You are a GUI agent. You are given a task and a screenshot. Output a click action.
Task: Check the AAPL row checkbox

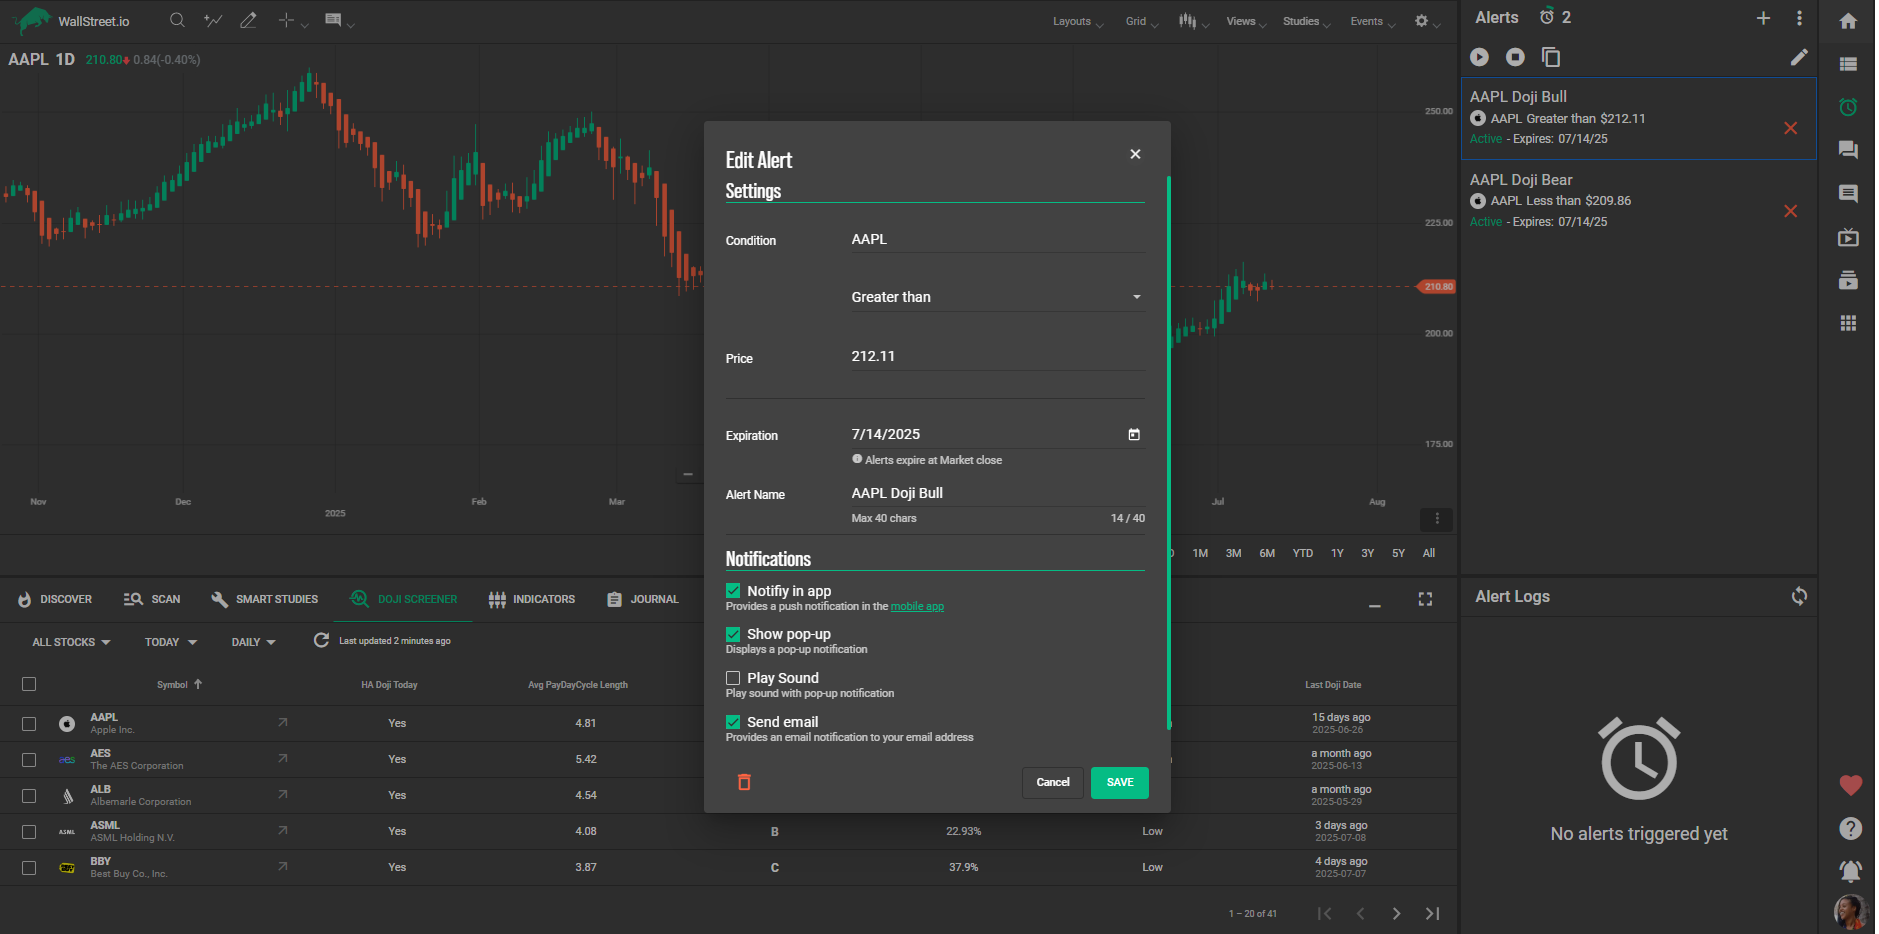[x=29, y=723]
